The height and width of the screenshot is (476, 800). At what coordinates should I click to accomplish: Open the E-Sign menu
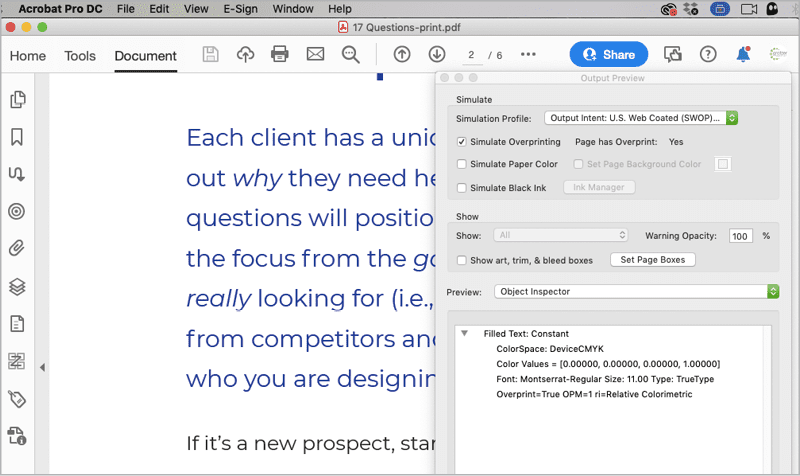point(240,9)
